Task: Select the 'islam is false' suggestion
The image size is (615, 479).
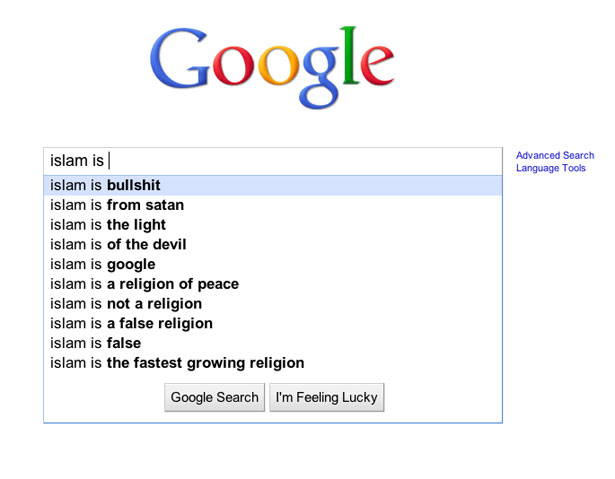Action: click(95, 343)
